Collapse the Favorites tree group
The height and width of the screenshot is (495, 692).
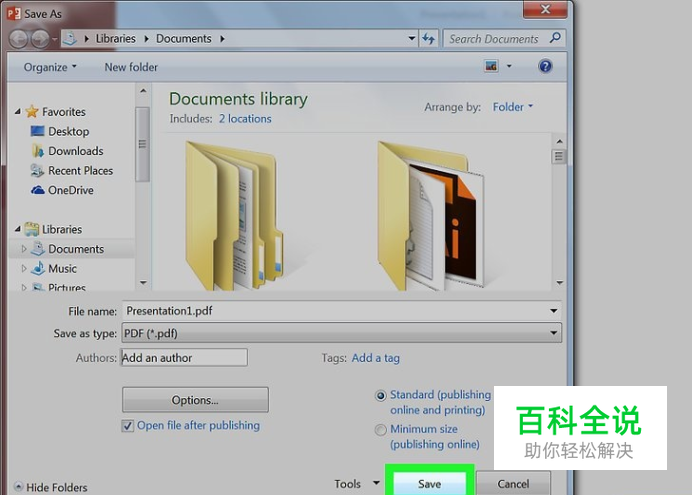click(x=18, y=112)
